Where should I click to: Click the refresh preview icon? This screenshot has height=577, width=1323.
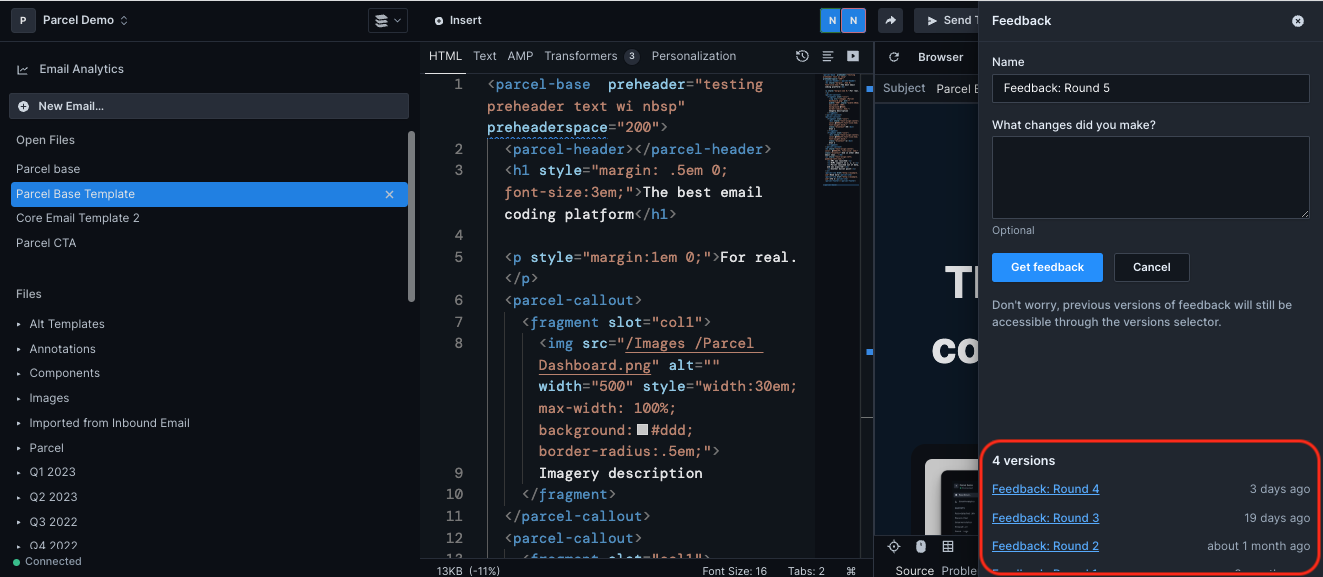[x=894, y=57]
